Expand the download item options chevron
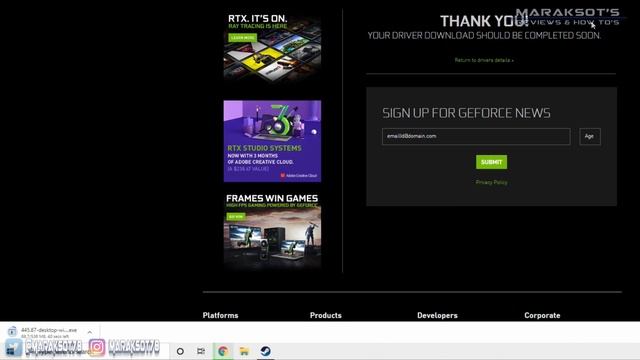Image resolution: width=640 pixels, height=360 pixels. (x=90, y=332)
